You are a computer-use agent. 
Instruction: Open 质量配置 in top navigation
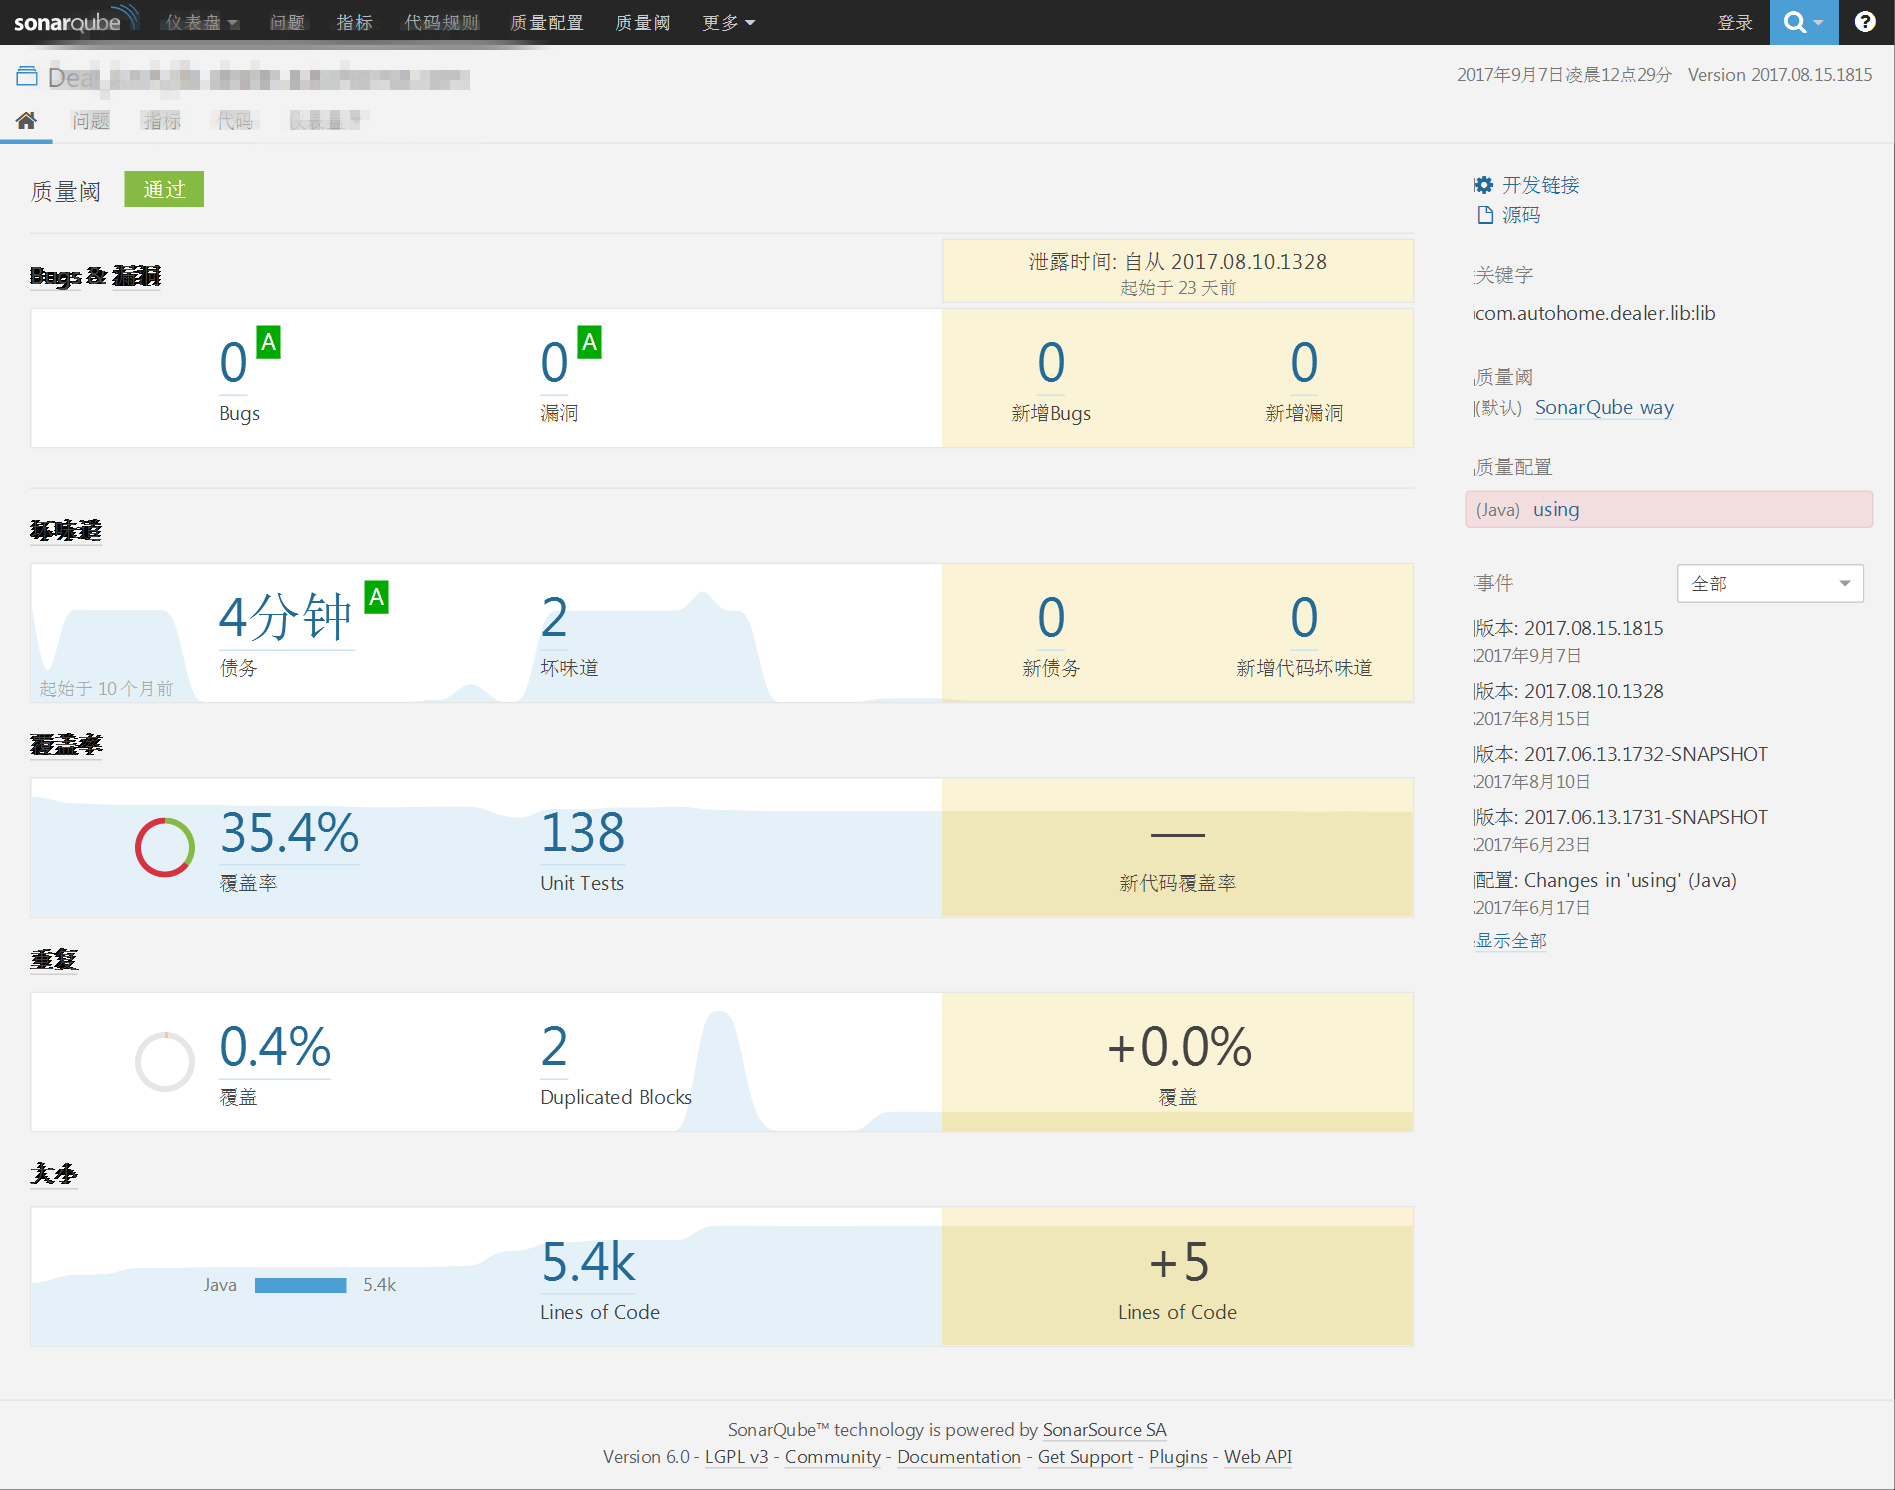pos(546,22)
